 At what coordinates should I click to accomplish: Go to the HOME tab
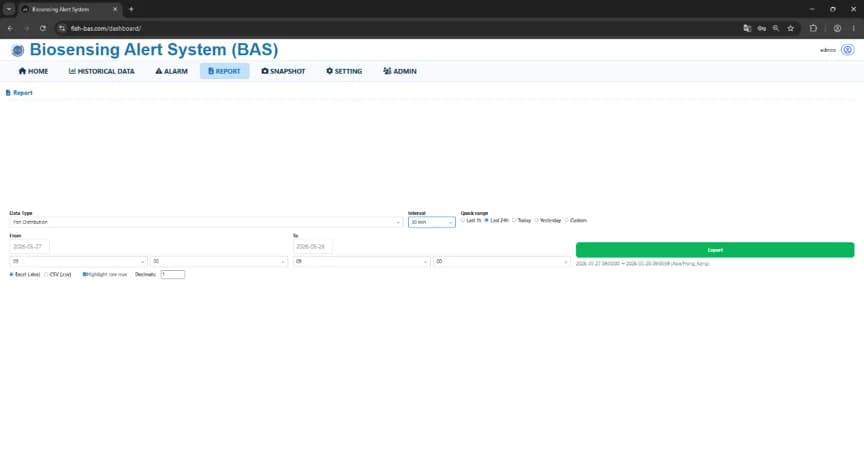33,71
